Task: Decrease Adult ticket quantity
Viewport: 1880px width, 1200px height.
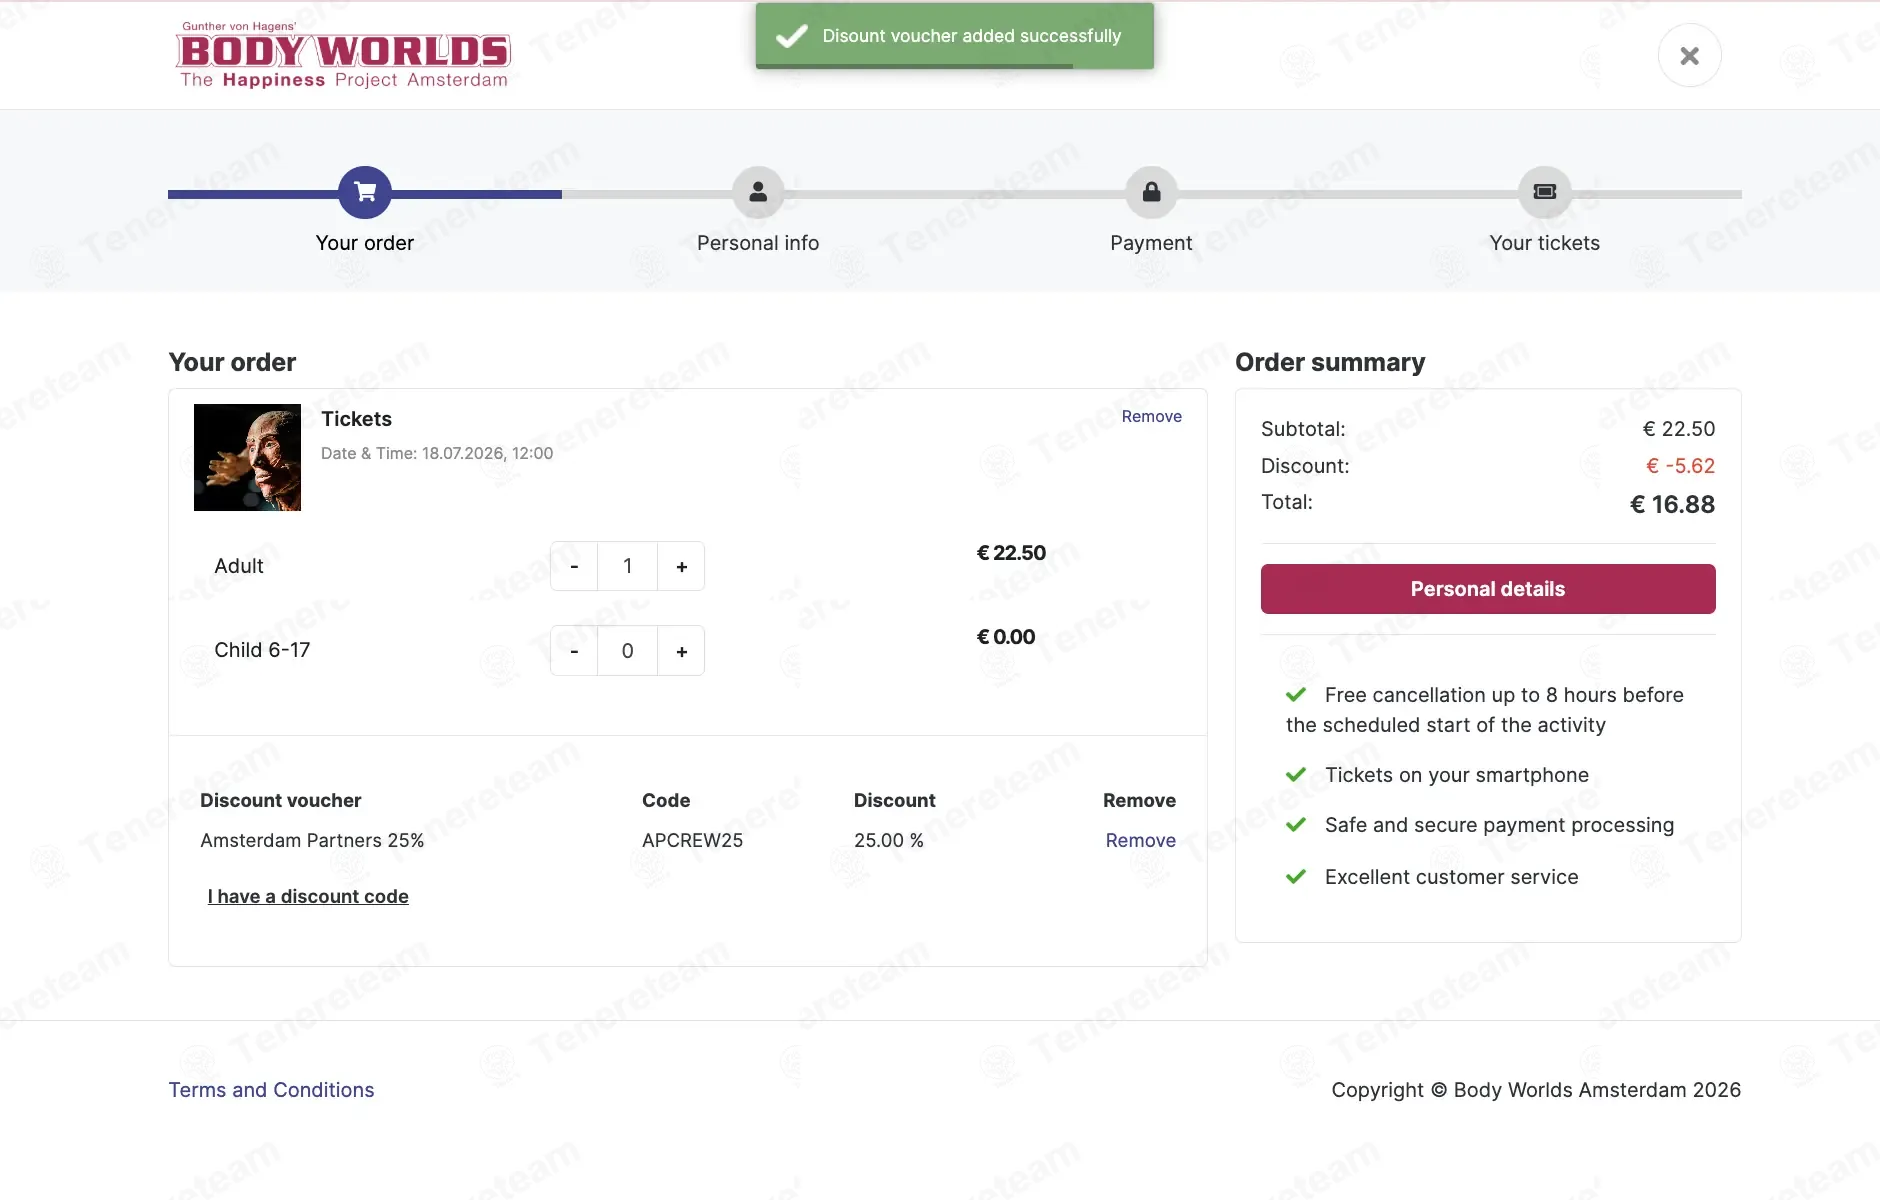Action: click(x=574, y=567)
